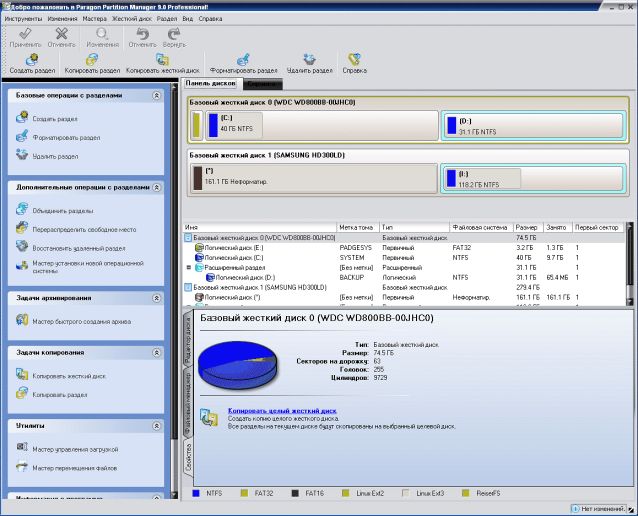This screenshot has height=516, width=638.
Task: Click the Удалить раздел sidebar icon
Action: 22,155
